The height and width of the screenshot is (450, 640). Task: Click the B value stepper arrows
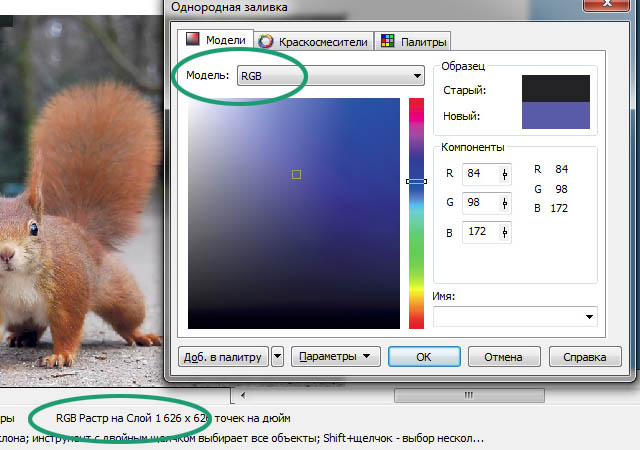[x=504, y=232]
